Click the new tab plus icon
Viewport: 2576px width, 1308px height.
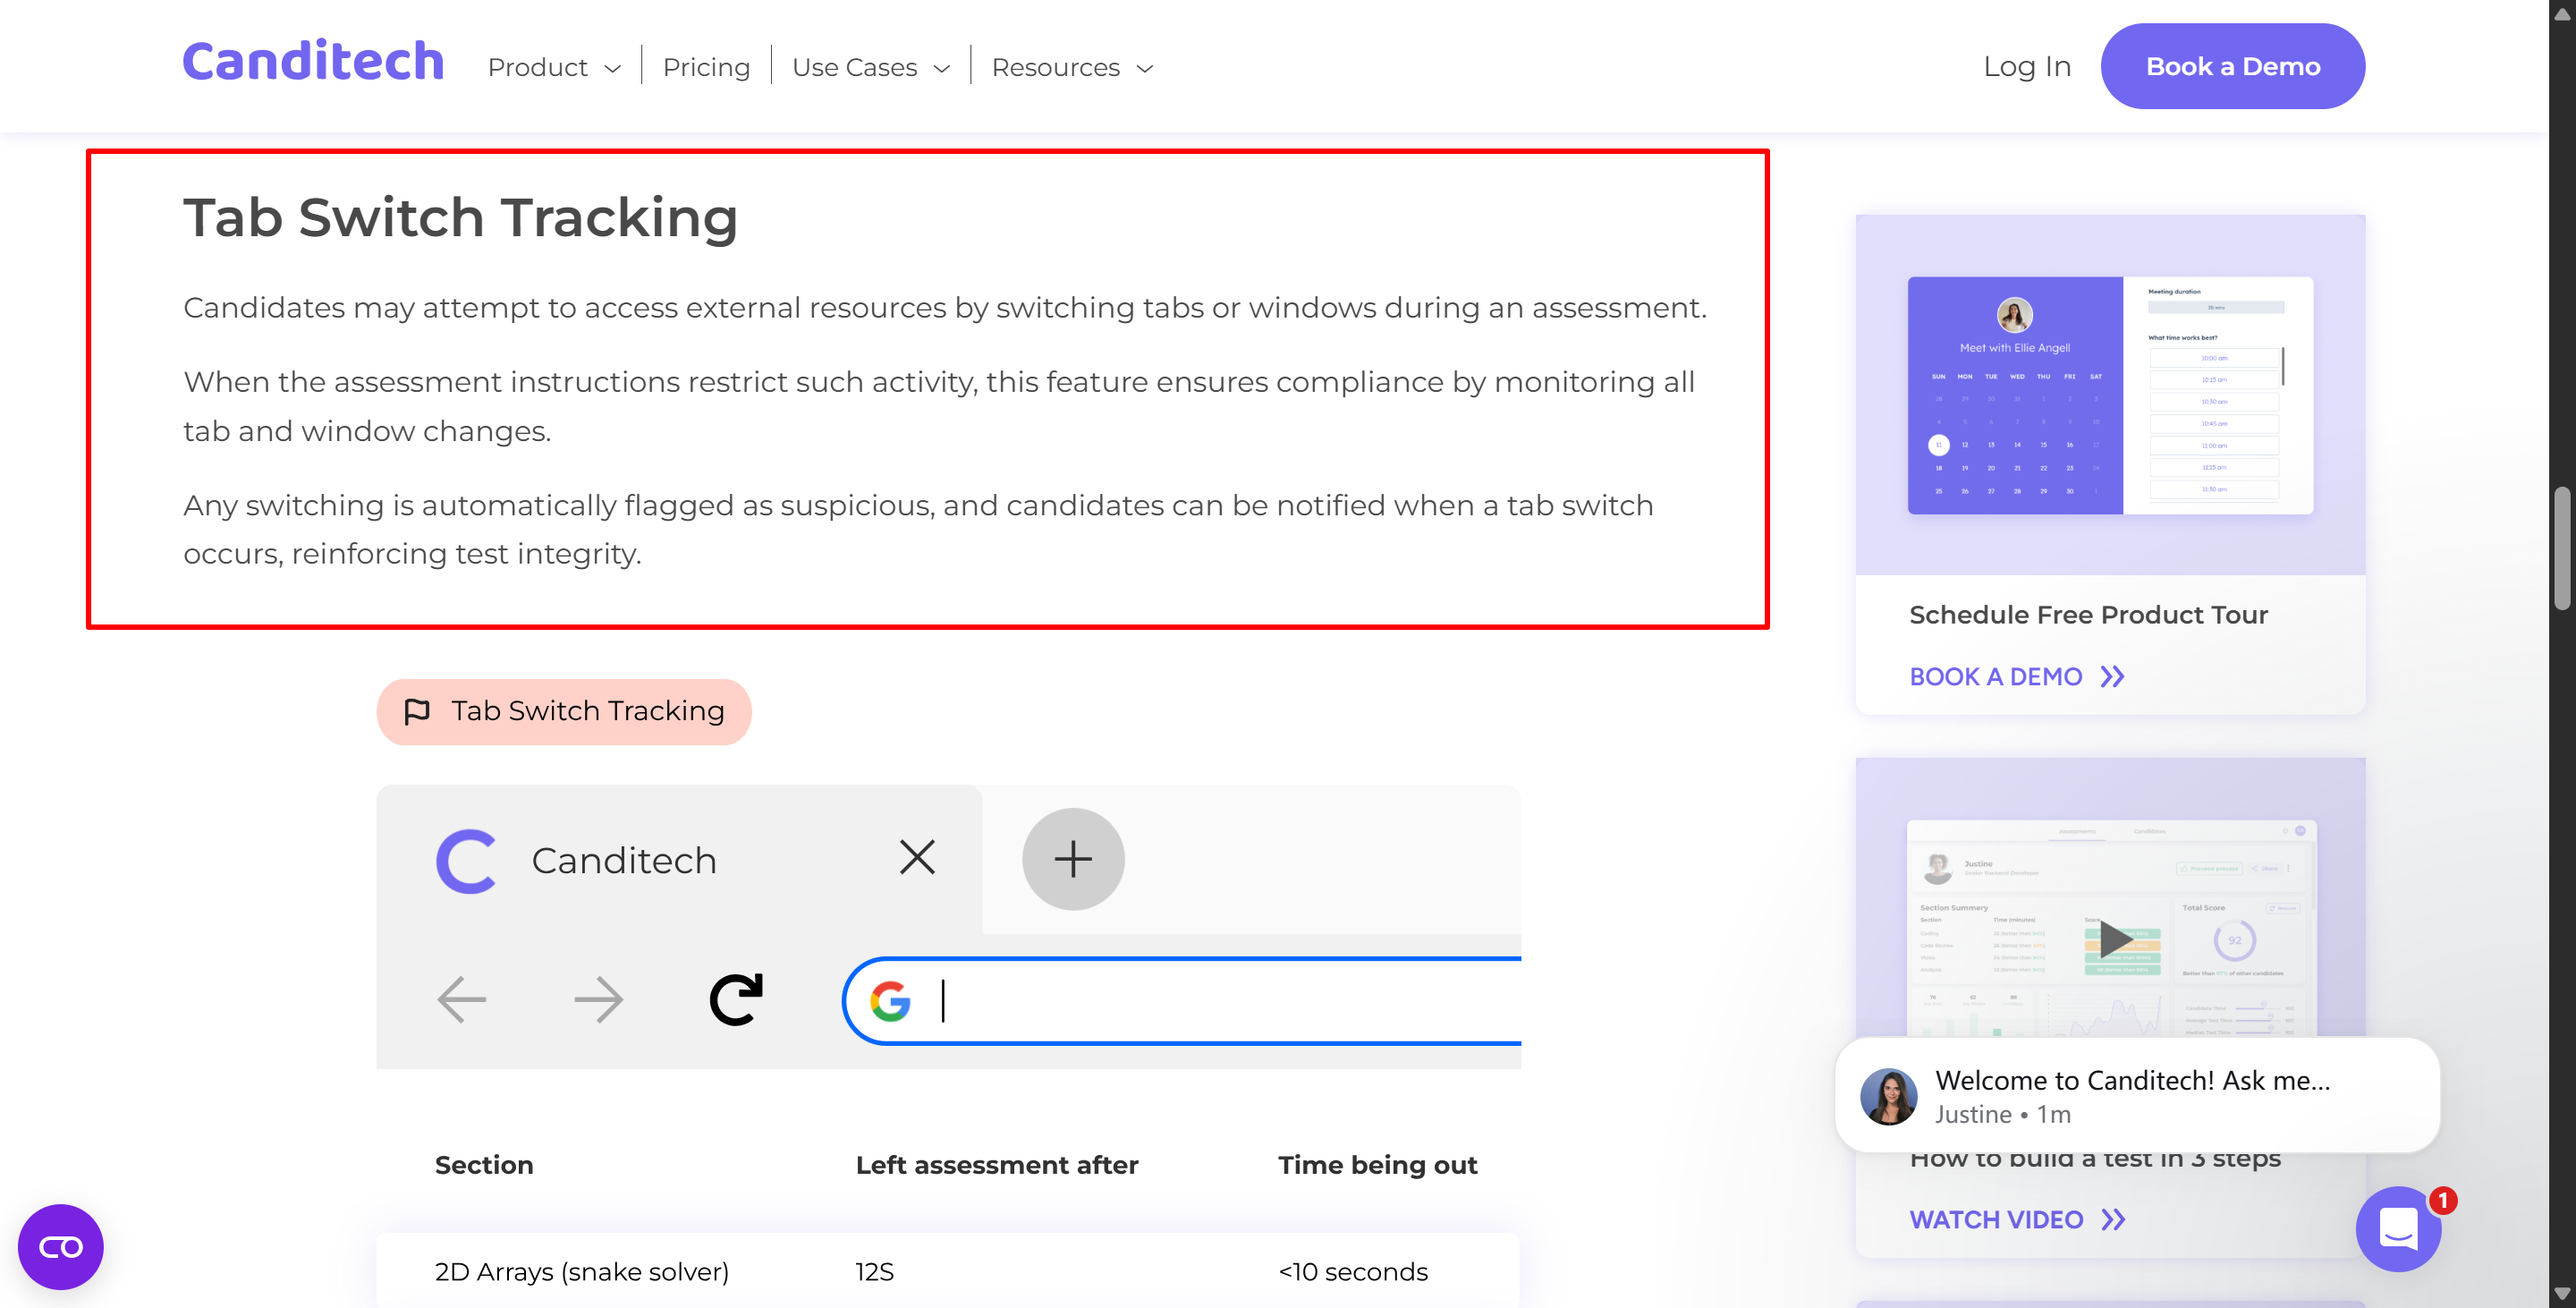1073,859
